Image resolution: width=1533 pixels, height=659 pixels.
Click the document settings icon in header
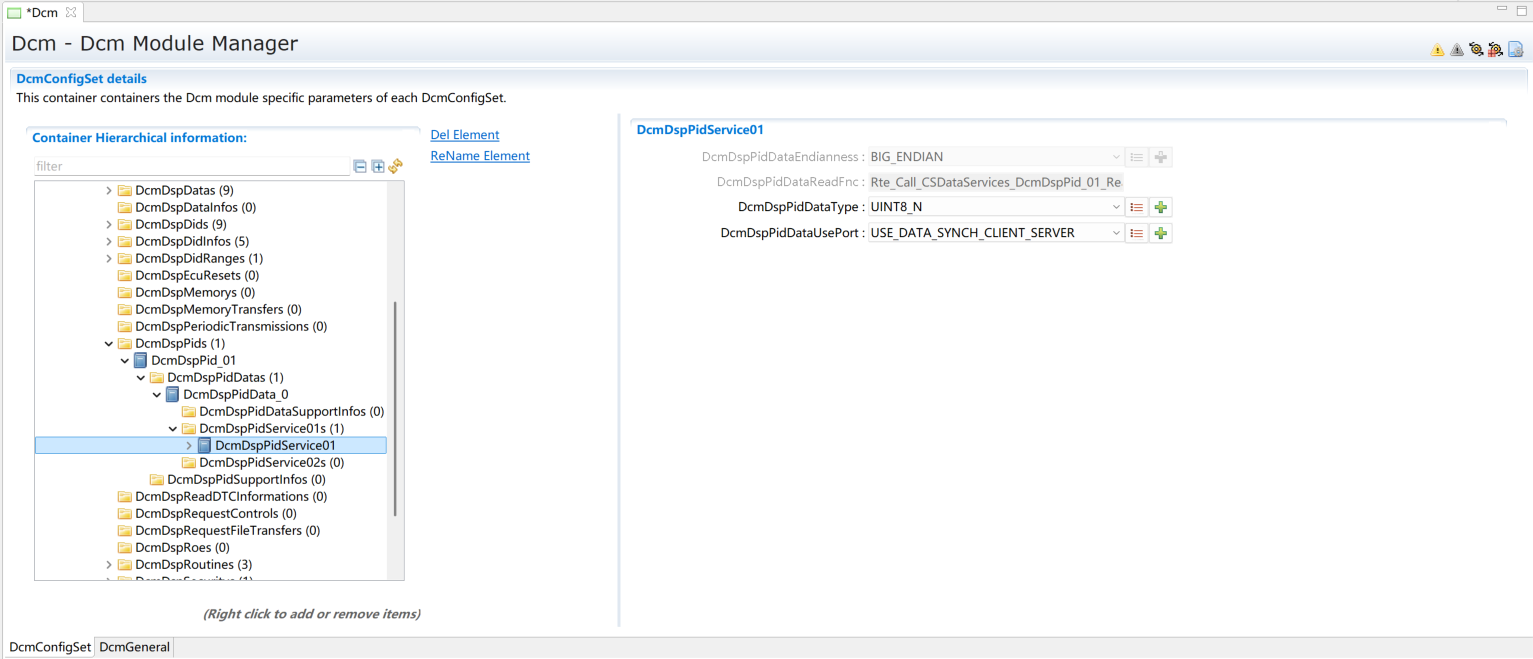[1515, 49]
